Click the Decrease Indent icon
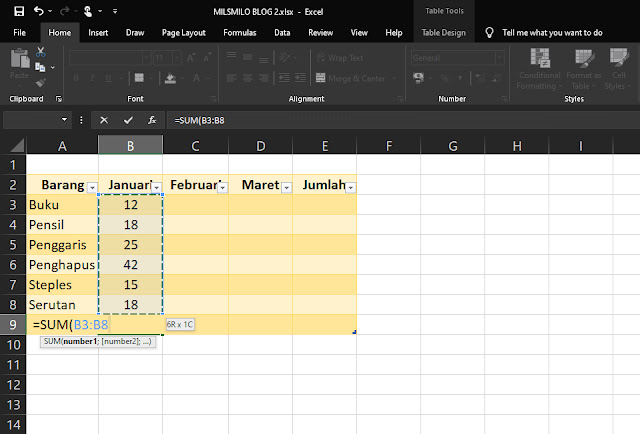The height and width of the screenshot is (434, 640). (x=284, y=78)
